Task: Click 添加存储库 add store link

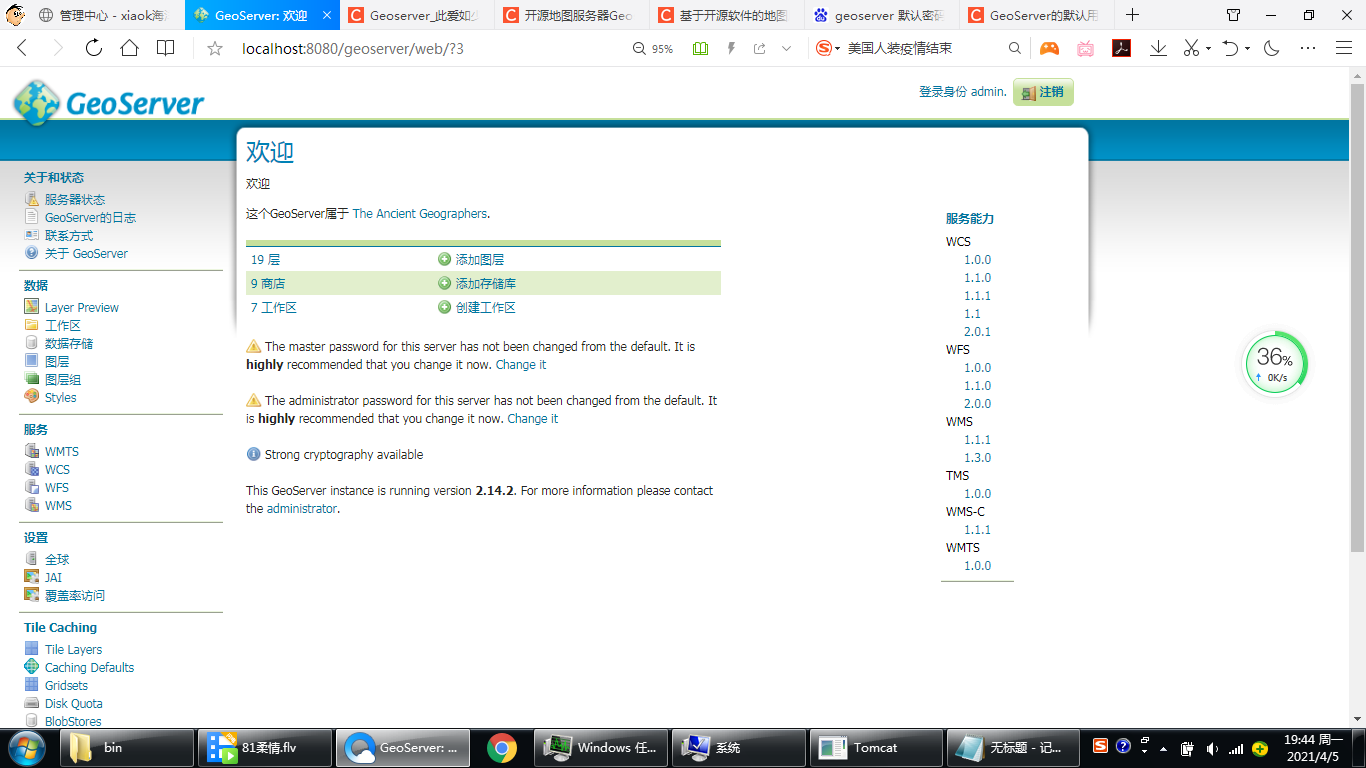Action: pyautogui.click(x=485, y=284)
